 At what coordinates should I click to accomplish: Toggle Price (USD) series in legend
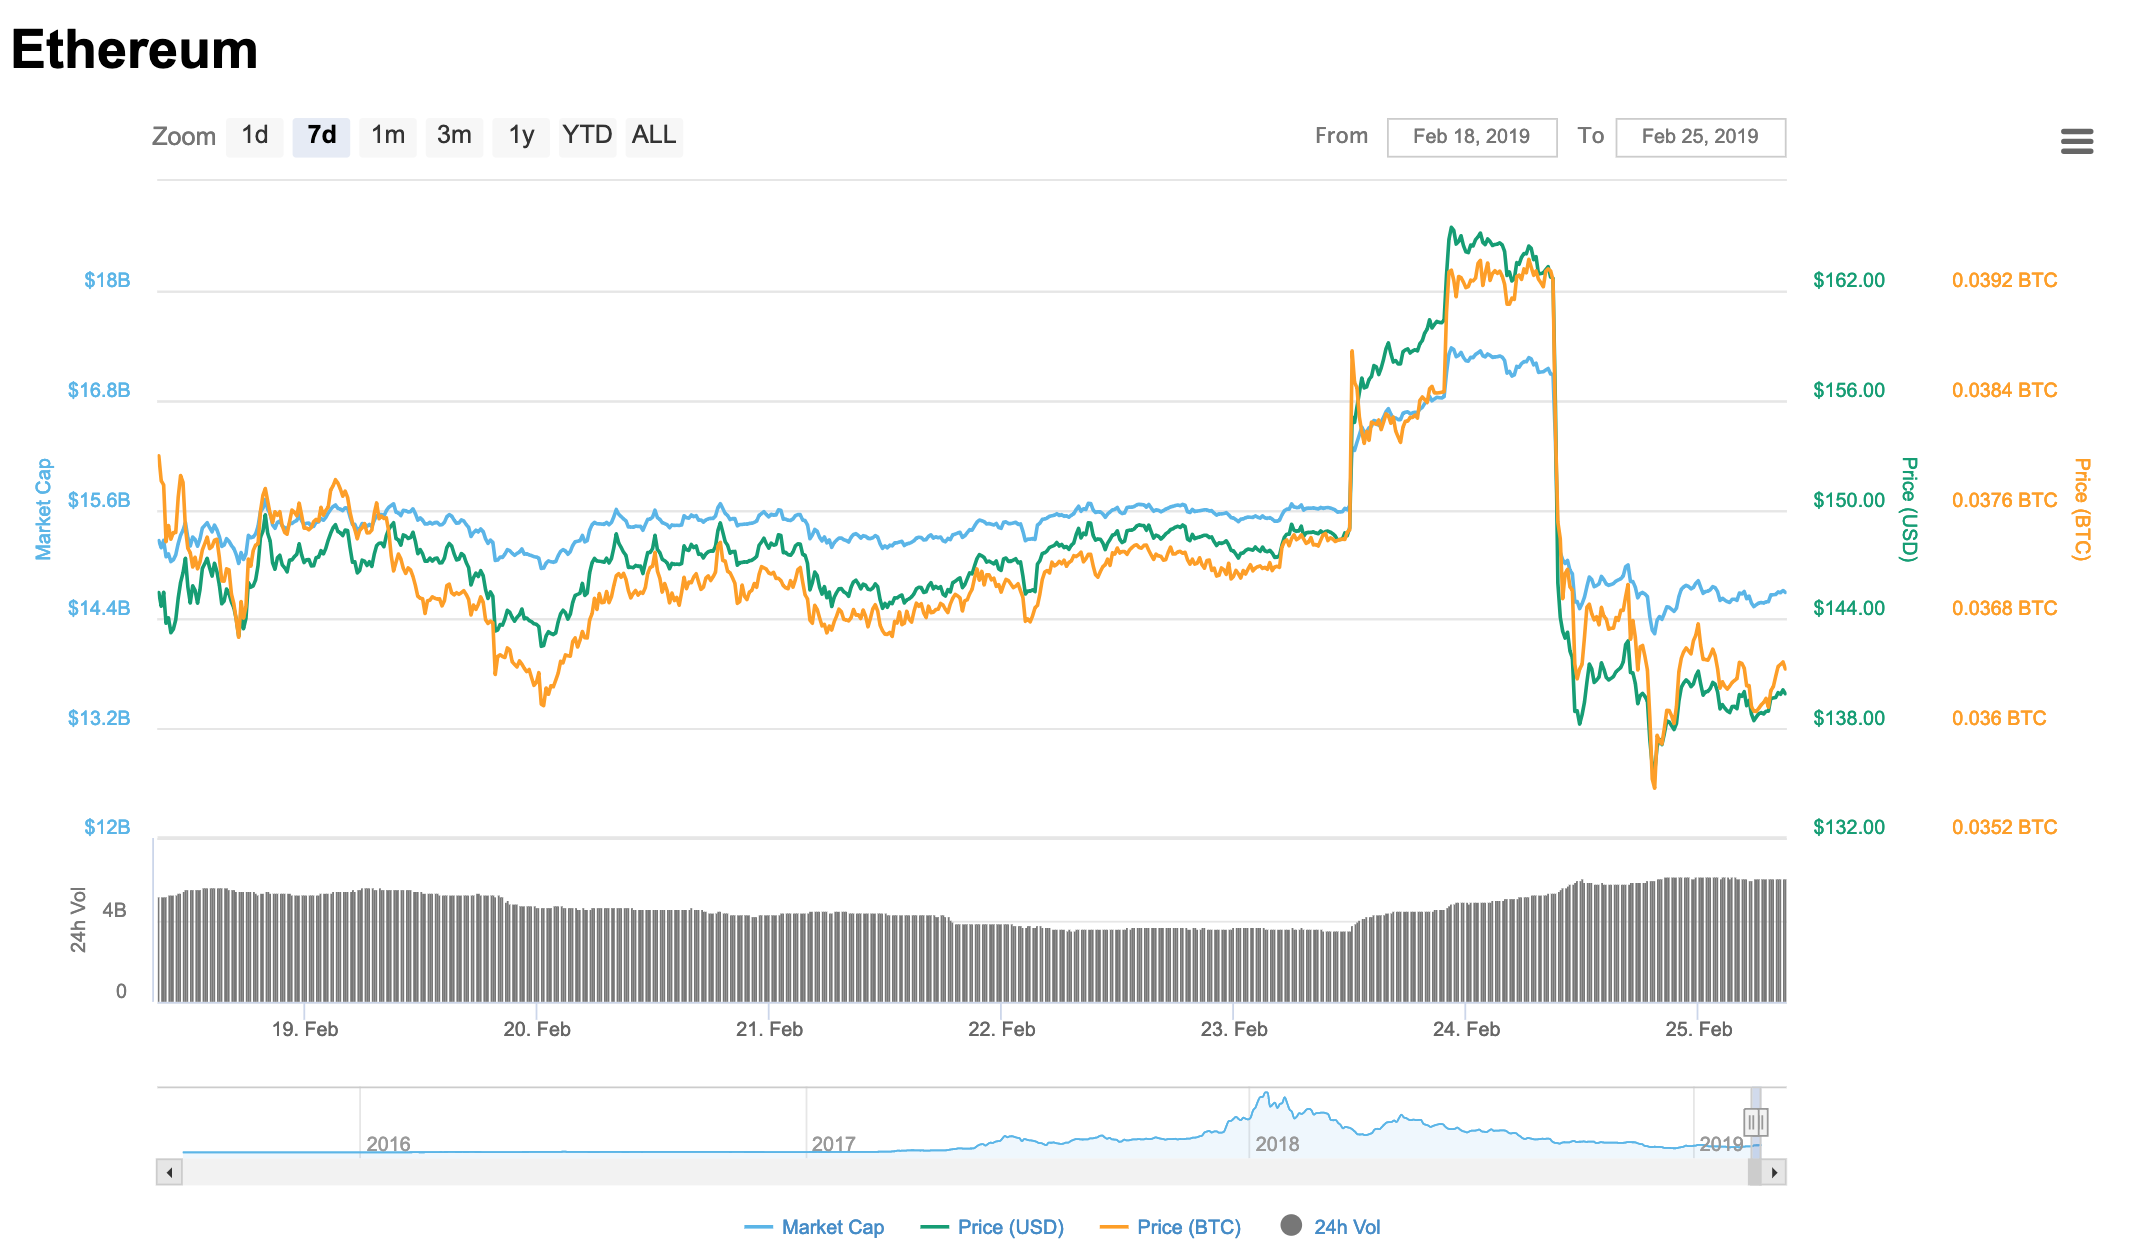point(992,1227)
